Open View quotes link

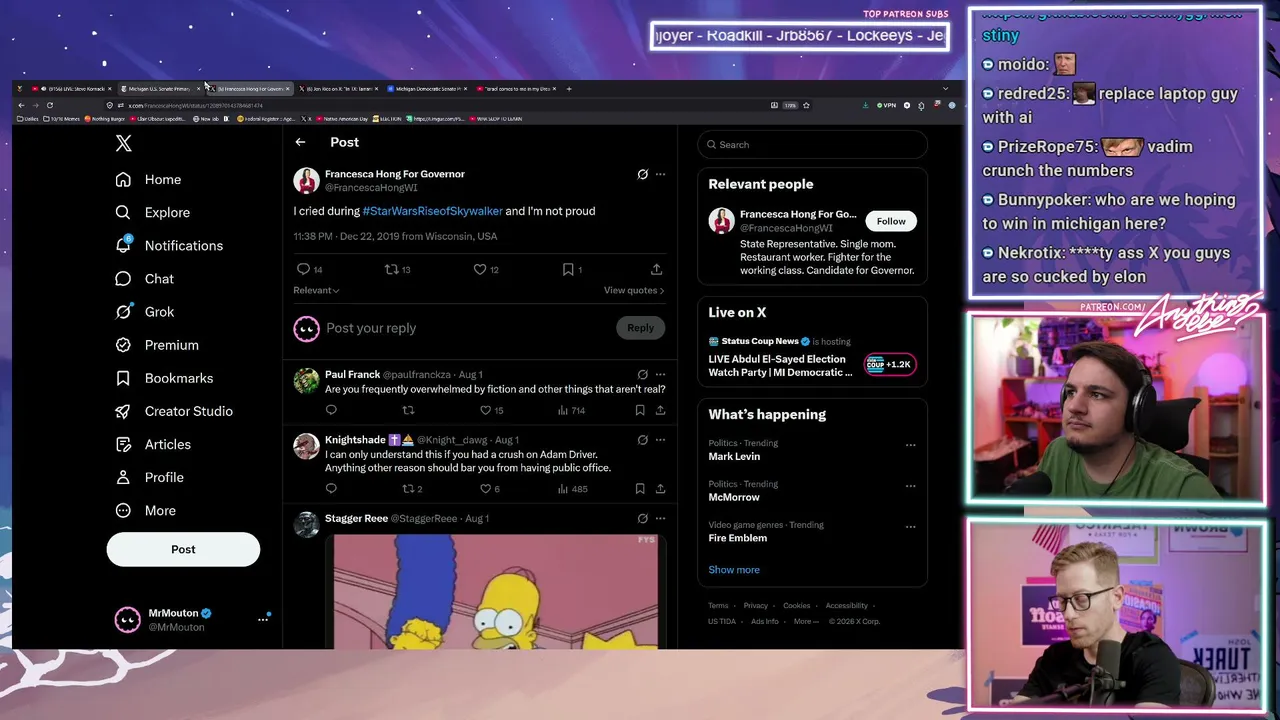click(634, 290)
